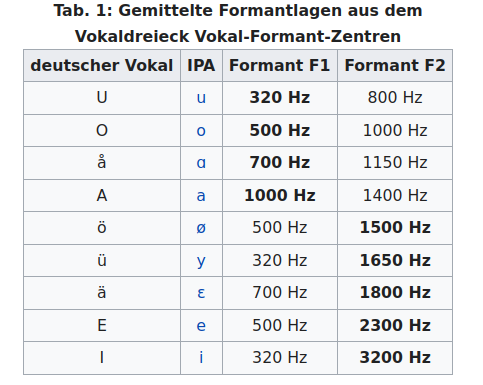Select the vowel cell 'U'

(x=102, y=98)
